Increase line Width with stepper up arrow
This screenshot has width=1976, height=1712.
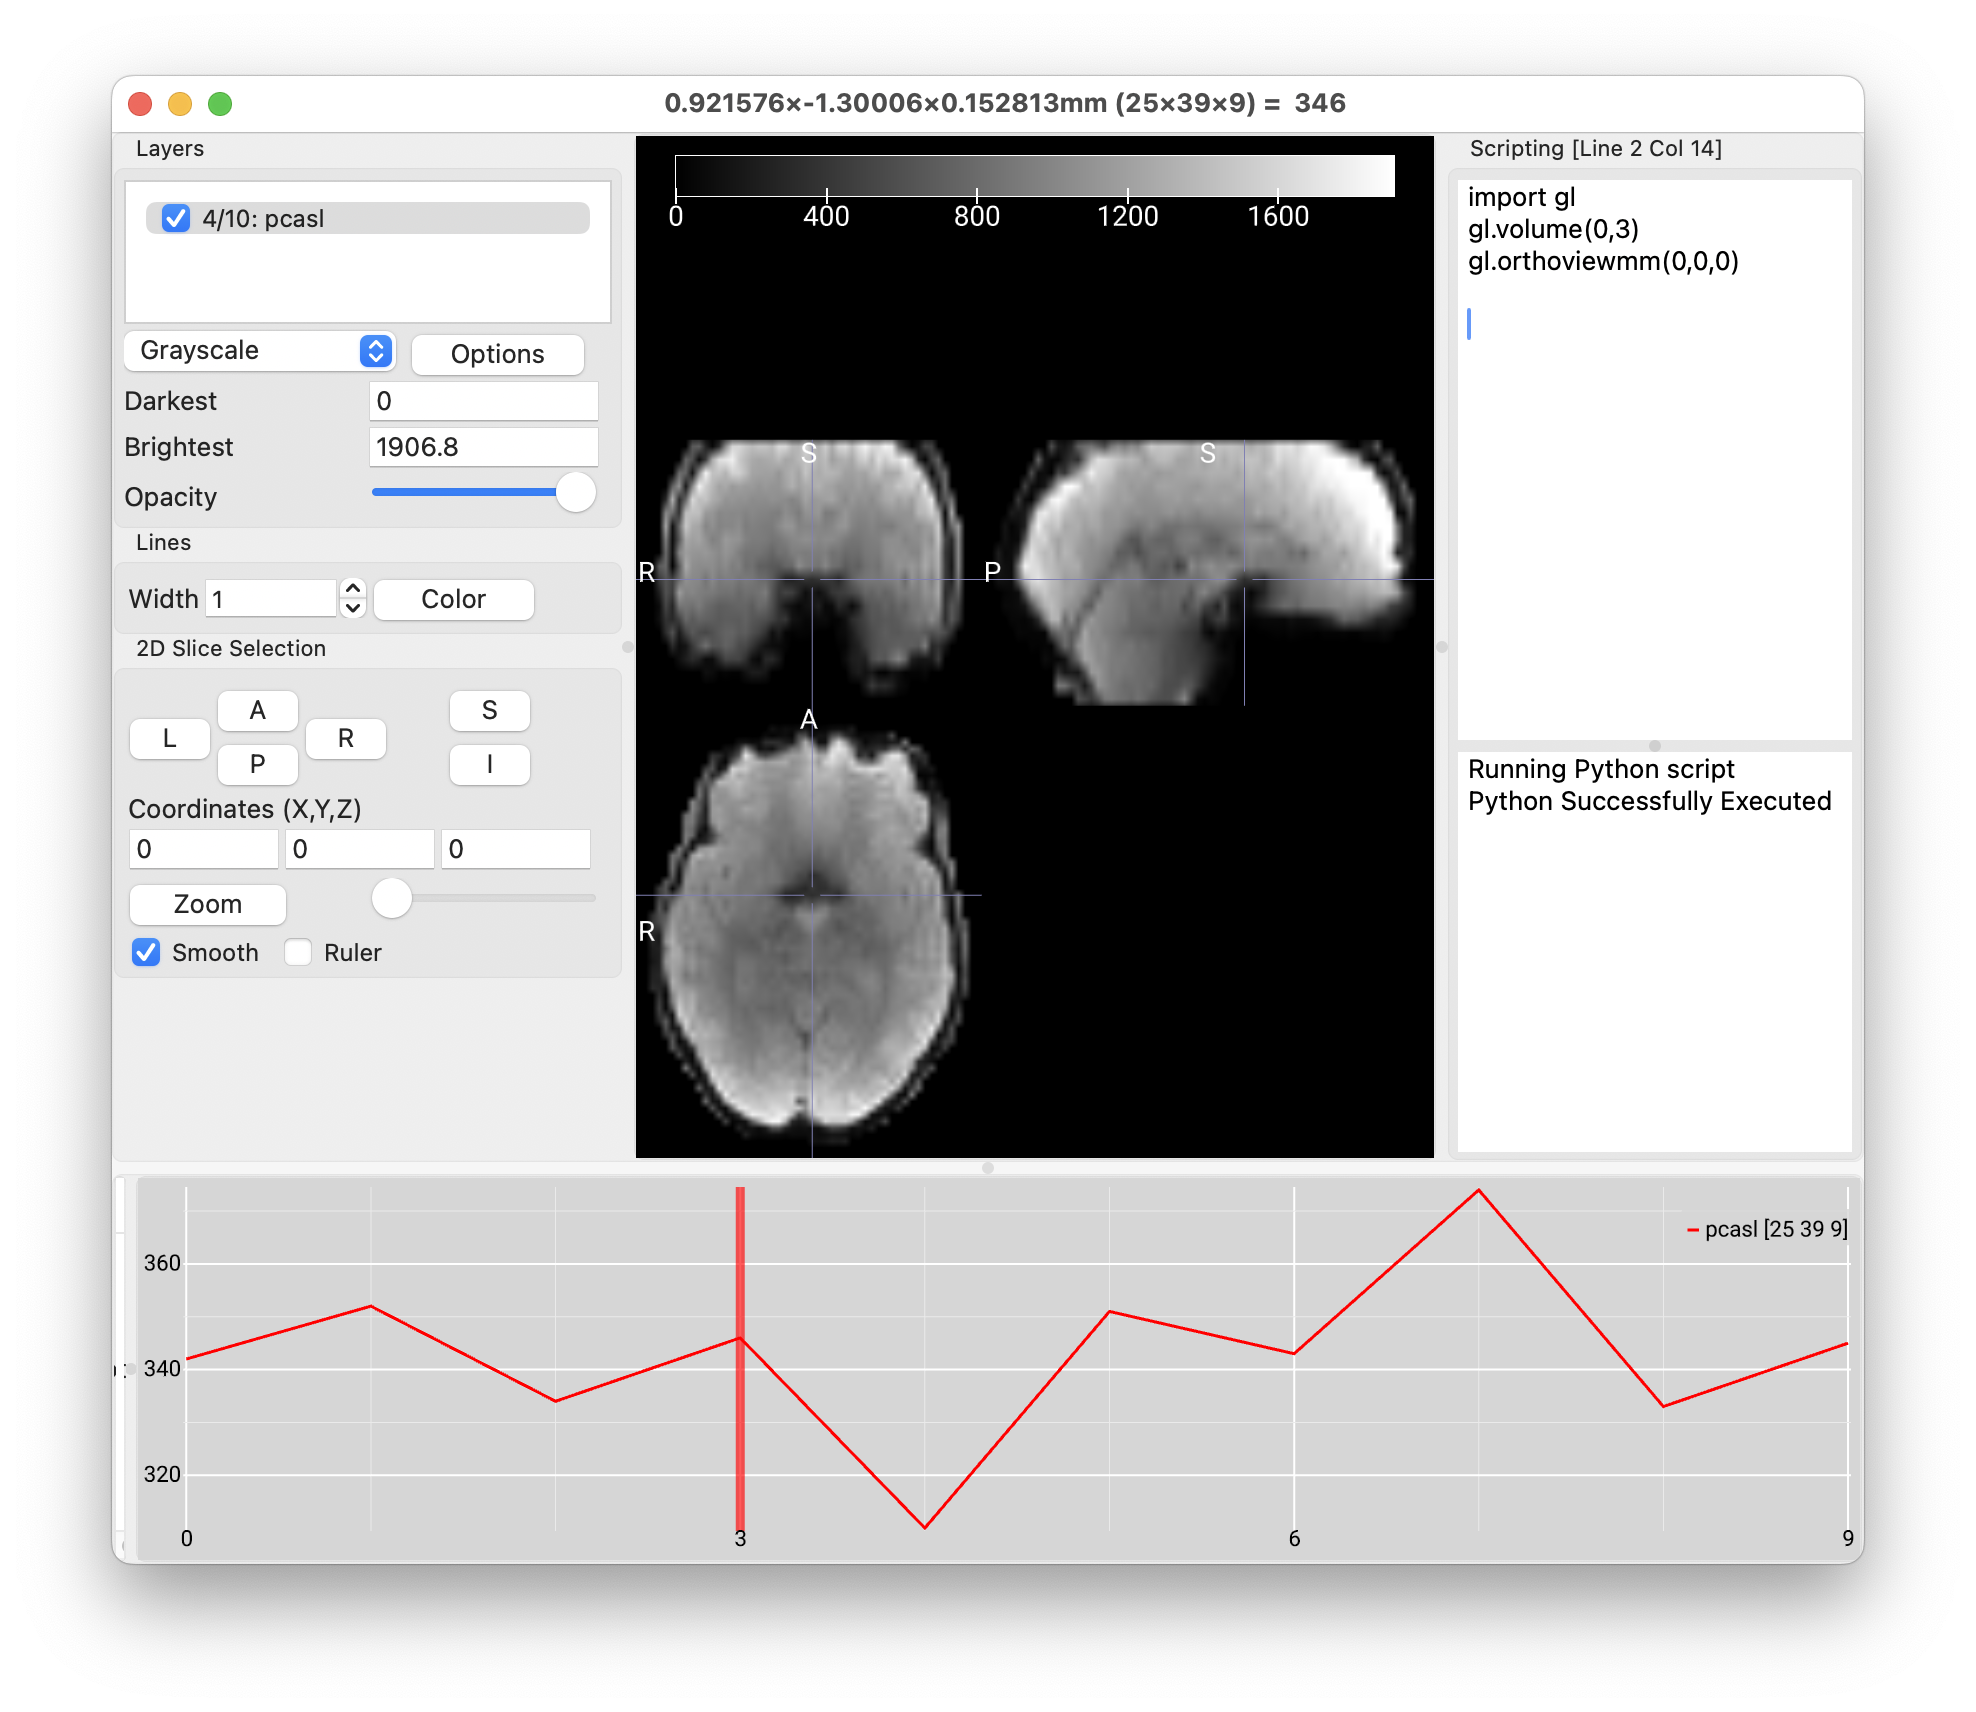(353, 589)
